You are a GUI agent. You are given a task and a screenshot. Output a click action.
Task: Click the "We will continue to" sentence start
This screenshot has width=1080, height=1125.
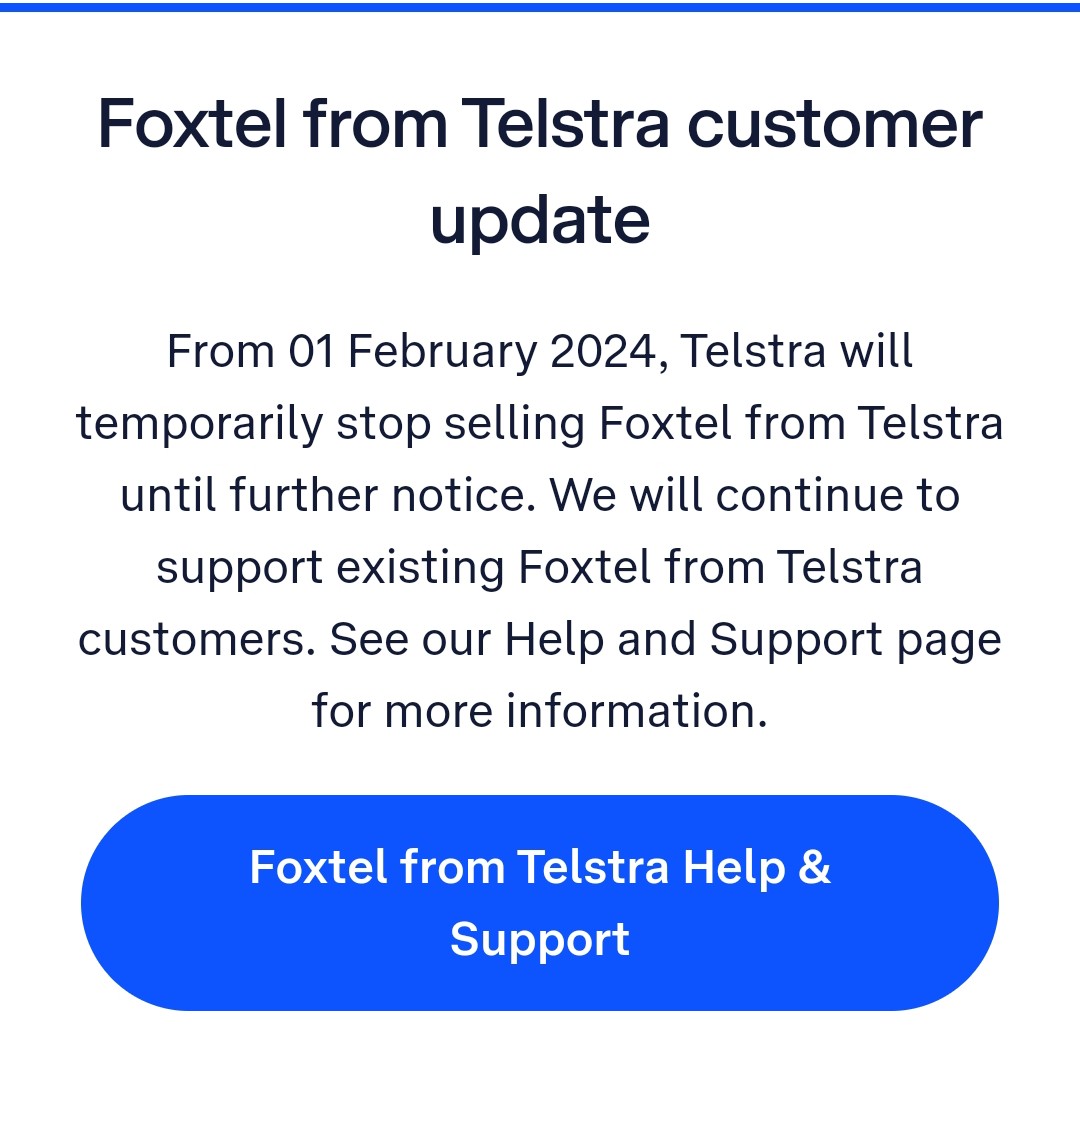point(755,496)
